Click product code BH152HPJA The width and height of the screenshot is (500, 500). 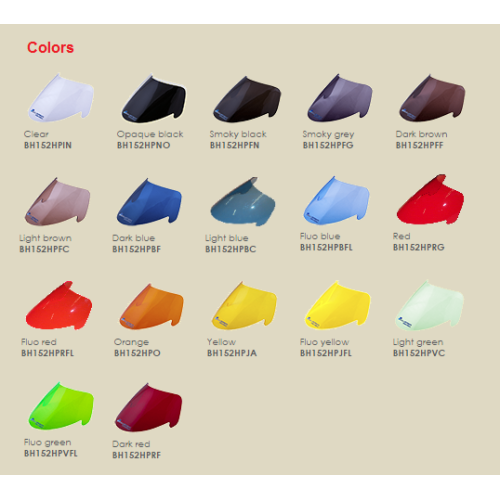(232, 353)
